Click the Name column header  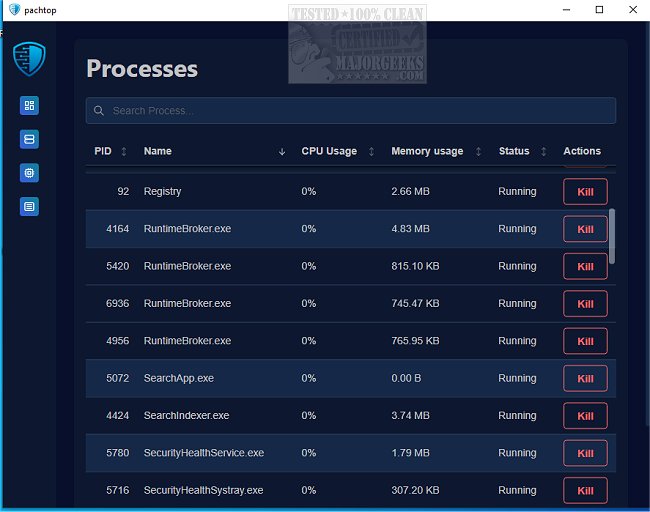(158, 151)
